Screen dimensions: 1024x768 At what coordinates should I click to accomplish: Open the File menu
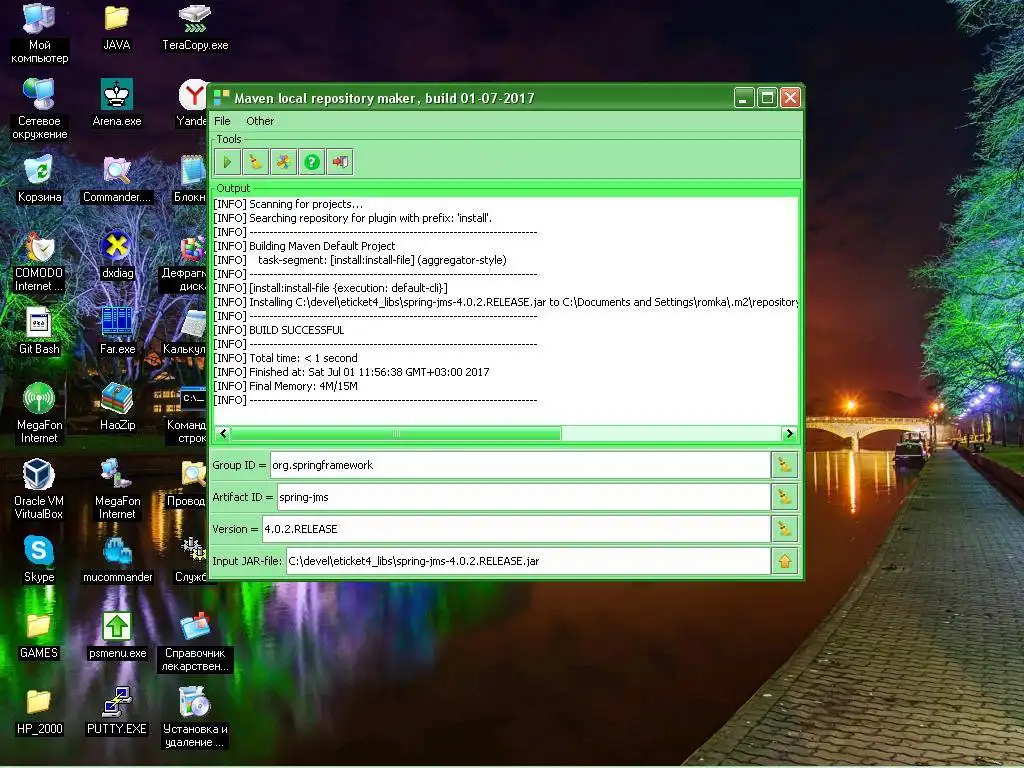coord(222,121)
